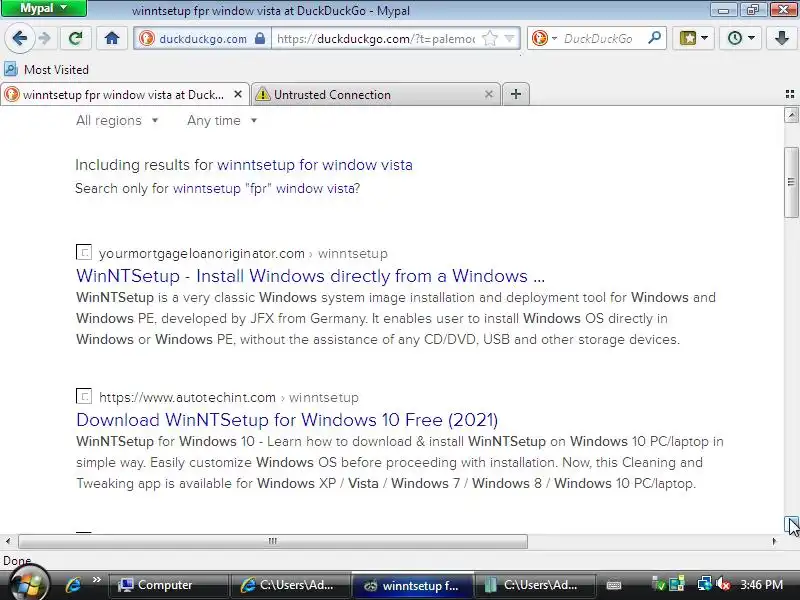Click the padlock security icon

pyautogui.click(x=260, y=38)
